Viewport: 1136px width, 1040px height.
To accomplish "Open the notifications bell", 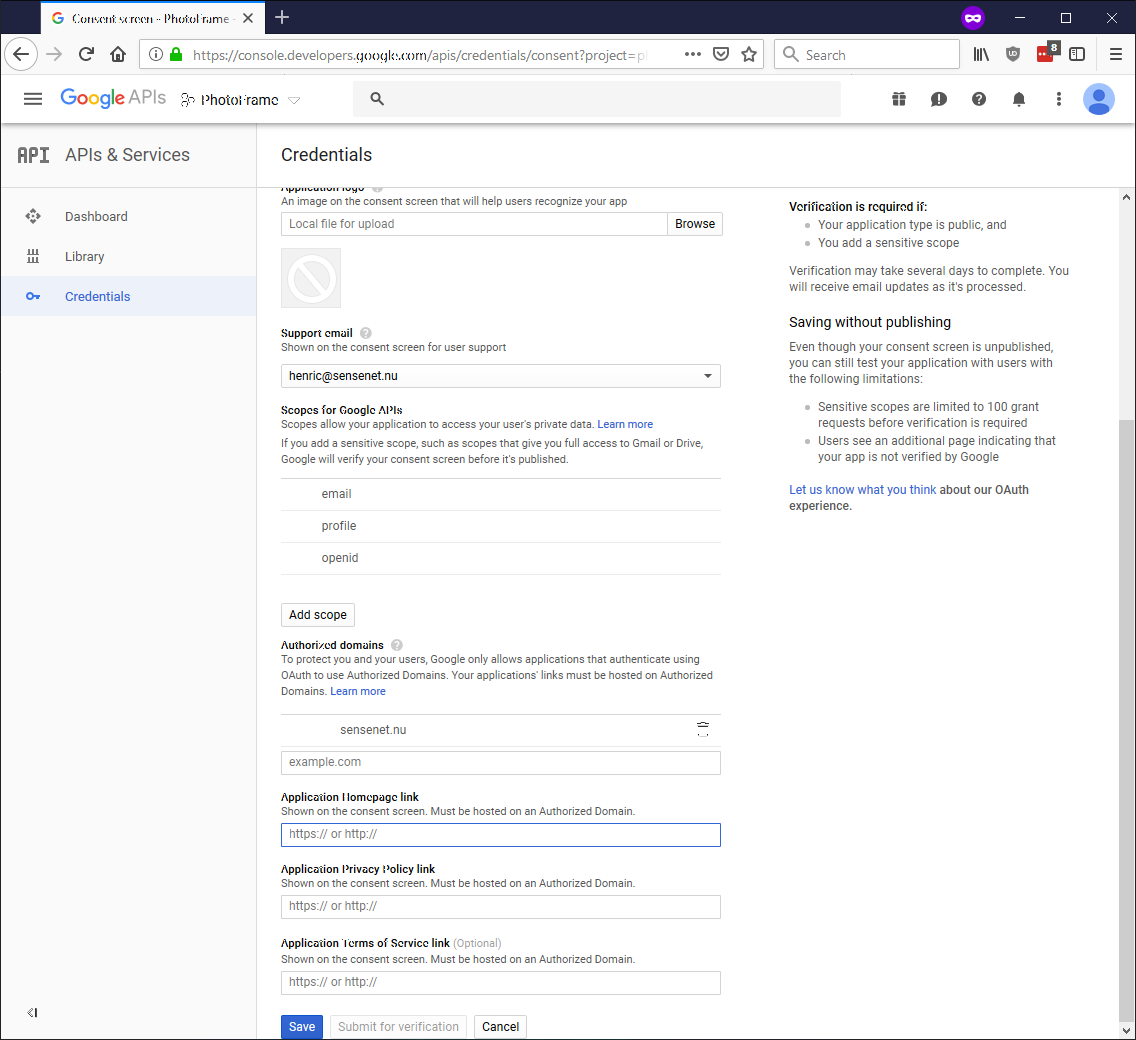I will tap(1019, 99).
